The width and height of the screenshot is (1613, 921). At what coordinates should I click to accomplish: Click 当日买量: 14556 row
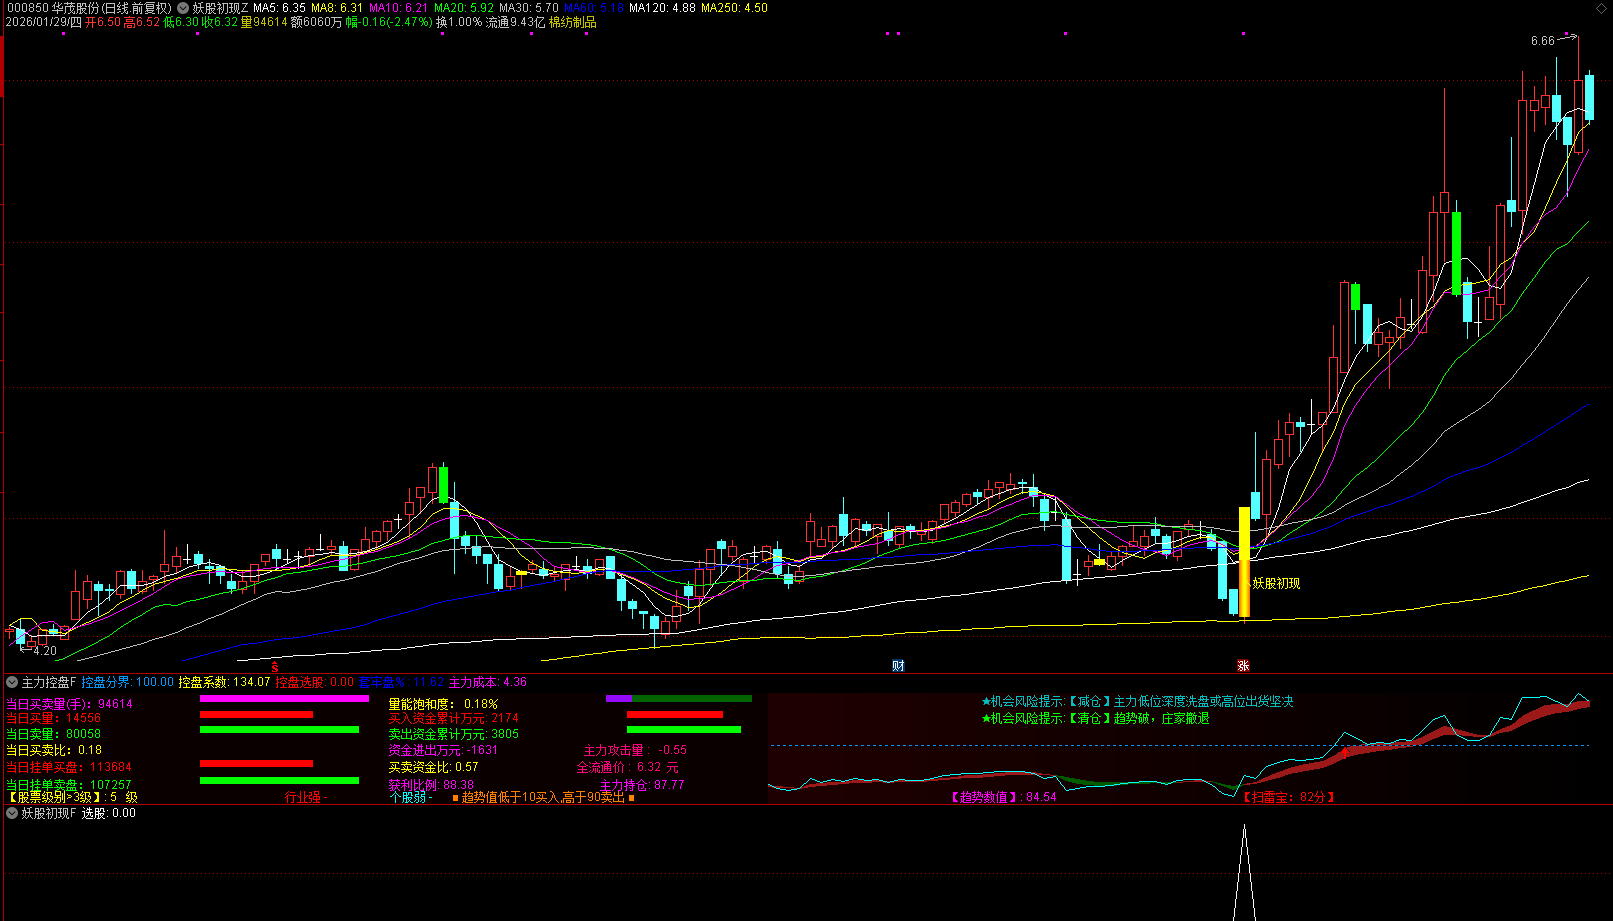(53, 718)
